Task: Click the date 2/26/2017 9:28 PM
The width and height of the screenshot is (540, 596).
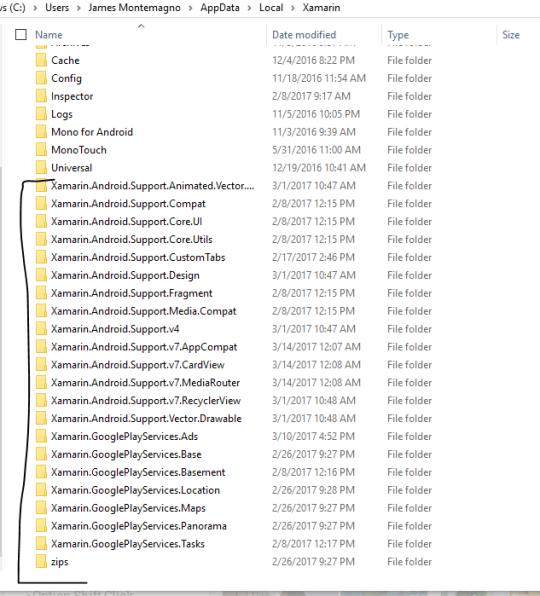Action: coord(313,490)
